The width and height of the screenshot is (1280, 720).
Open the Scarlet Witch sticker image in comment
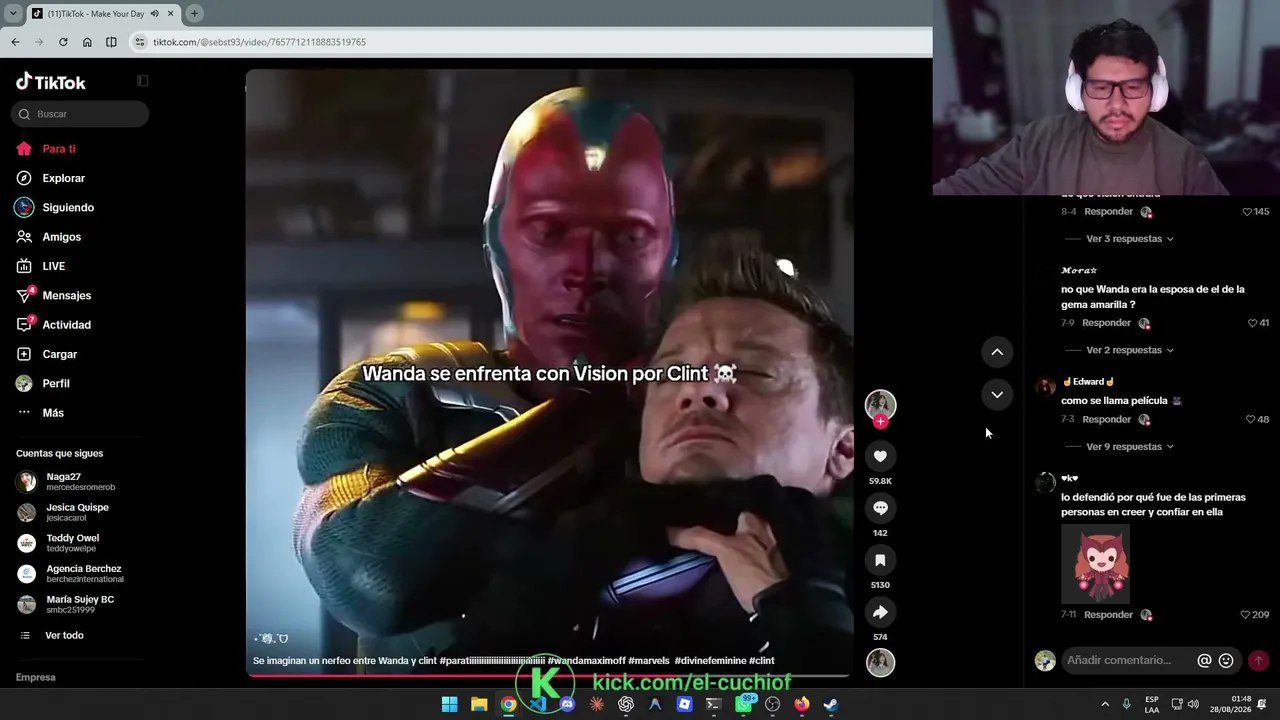point(1095,563)
